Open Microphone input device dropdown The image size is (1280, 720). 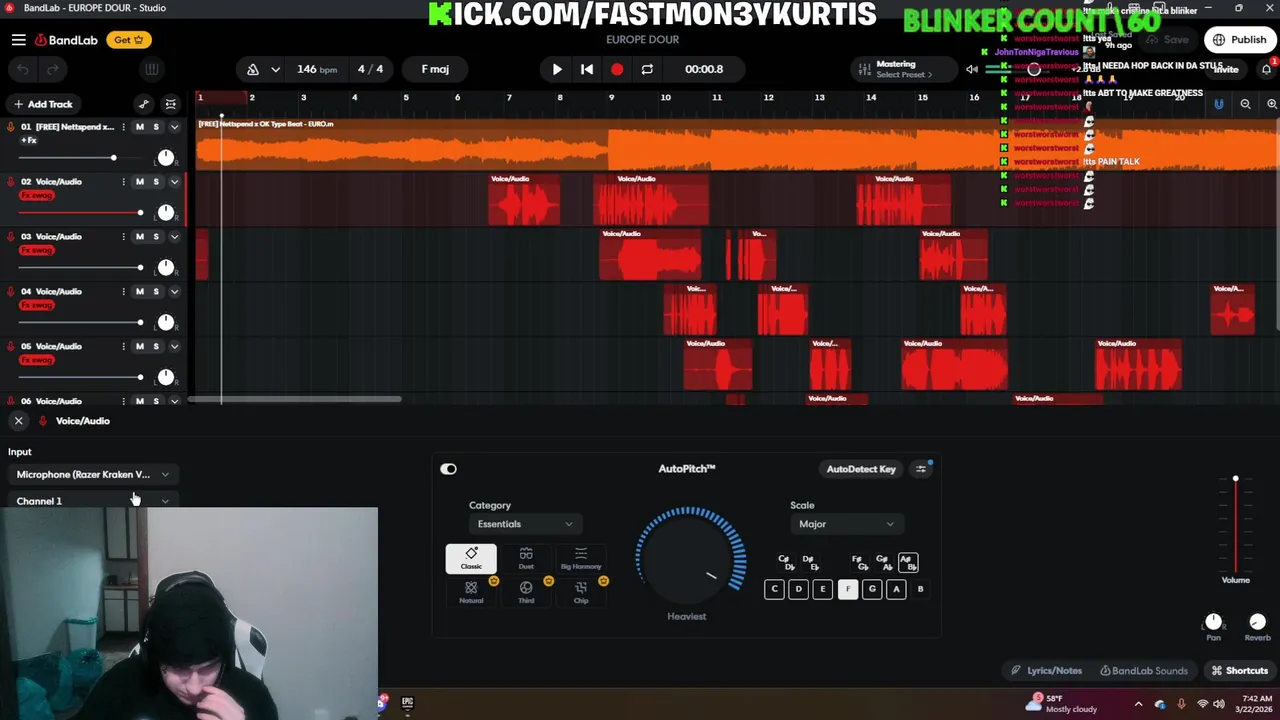click(92, 475)
